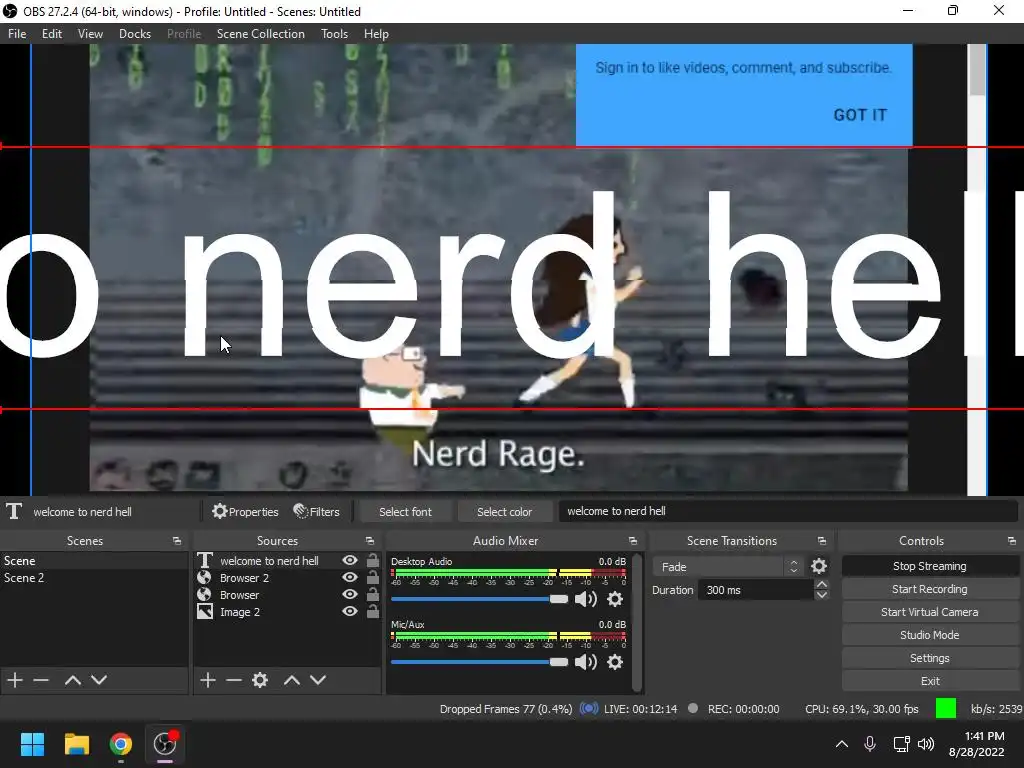
Task: Open the Fade transition properties gear
Action: 819,566
